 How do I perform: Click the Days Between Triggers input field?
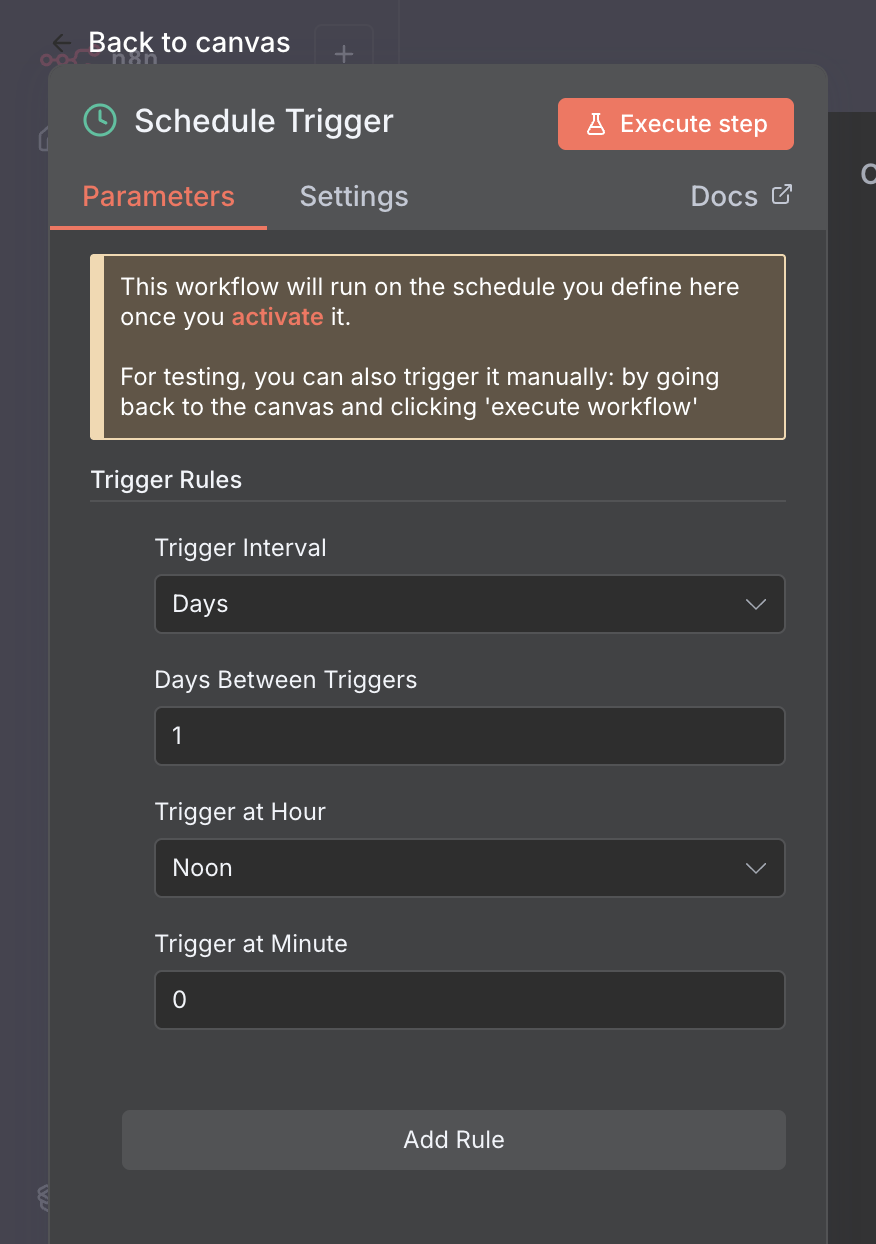470,736
